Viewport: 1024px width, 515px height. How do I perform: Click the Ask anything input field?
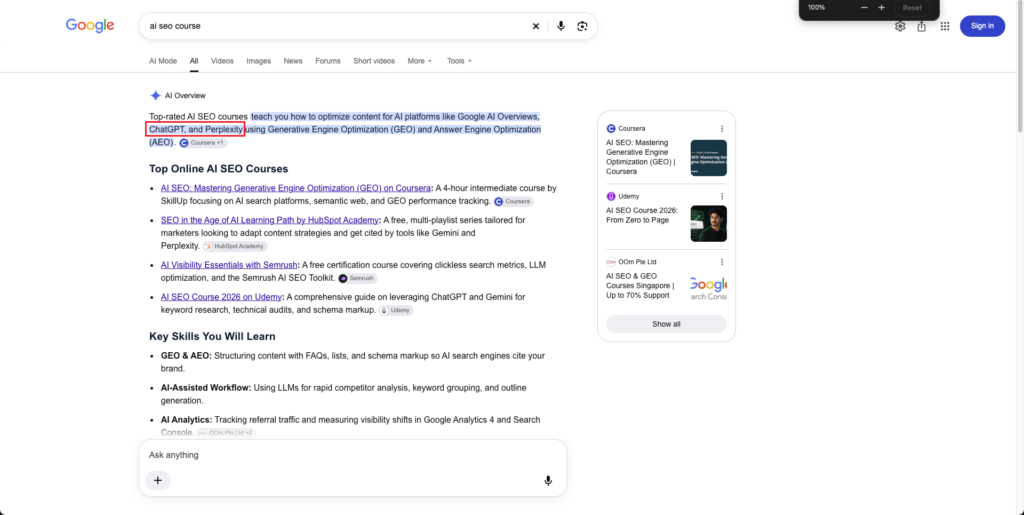[353, 455]
